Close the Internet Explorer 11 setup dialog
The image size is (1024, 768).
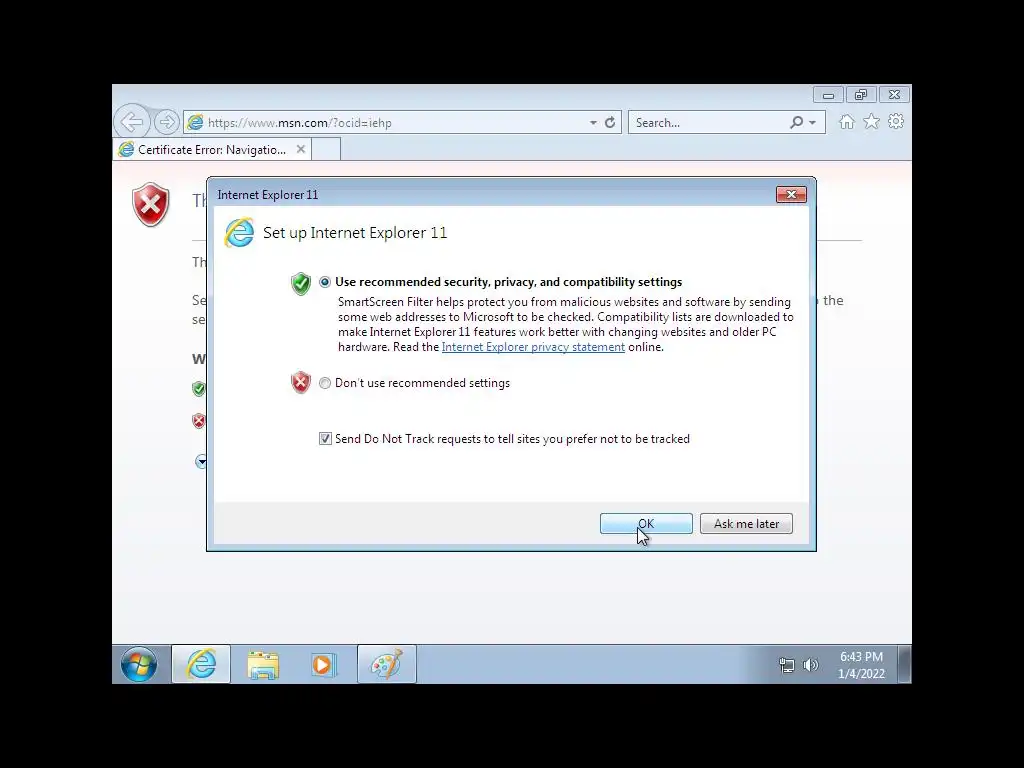[791, 195]
